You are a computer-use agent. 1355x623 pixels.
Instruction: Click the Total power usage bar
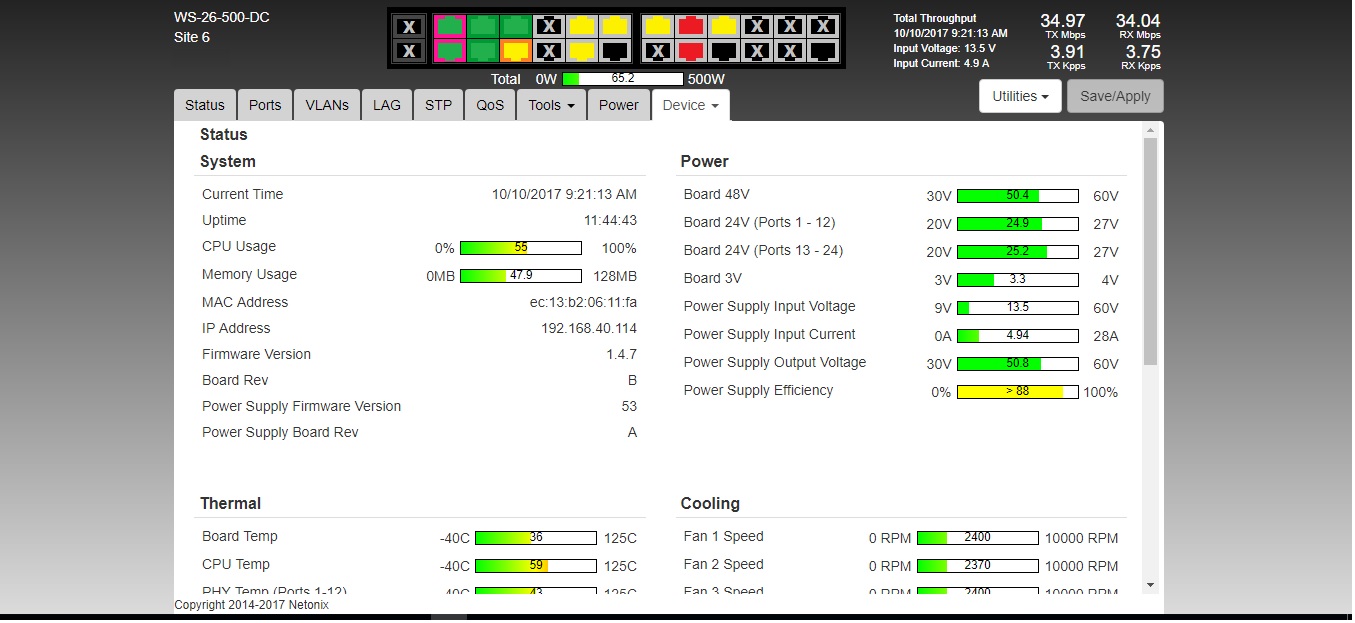(622, 79)
